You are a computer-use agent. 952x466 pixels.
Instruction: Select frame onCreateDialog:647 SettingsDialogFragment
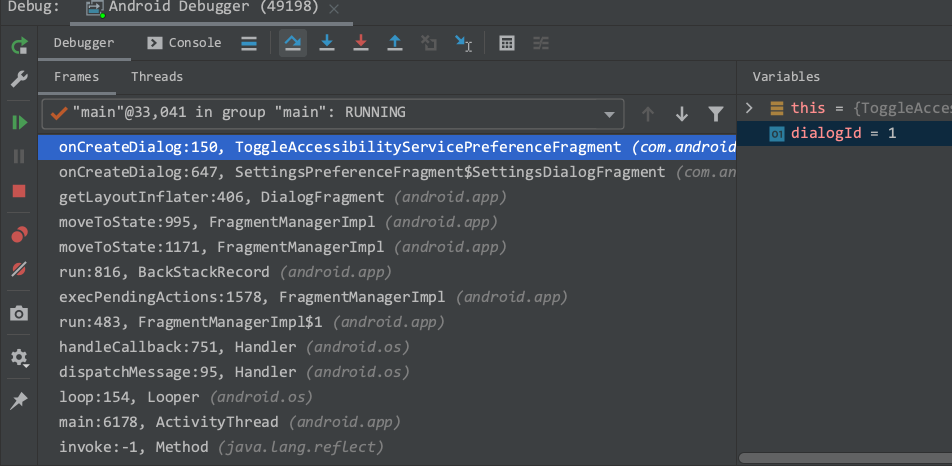coord(387,172)
